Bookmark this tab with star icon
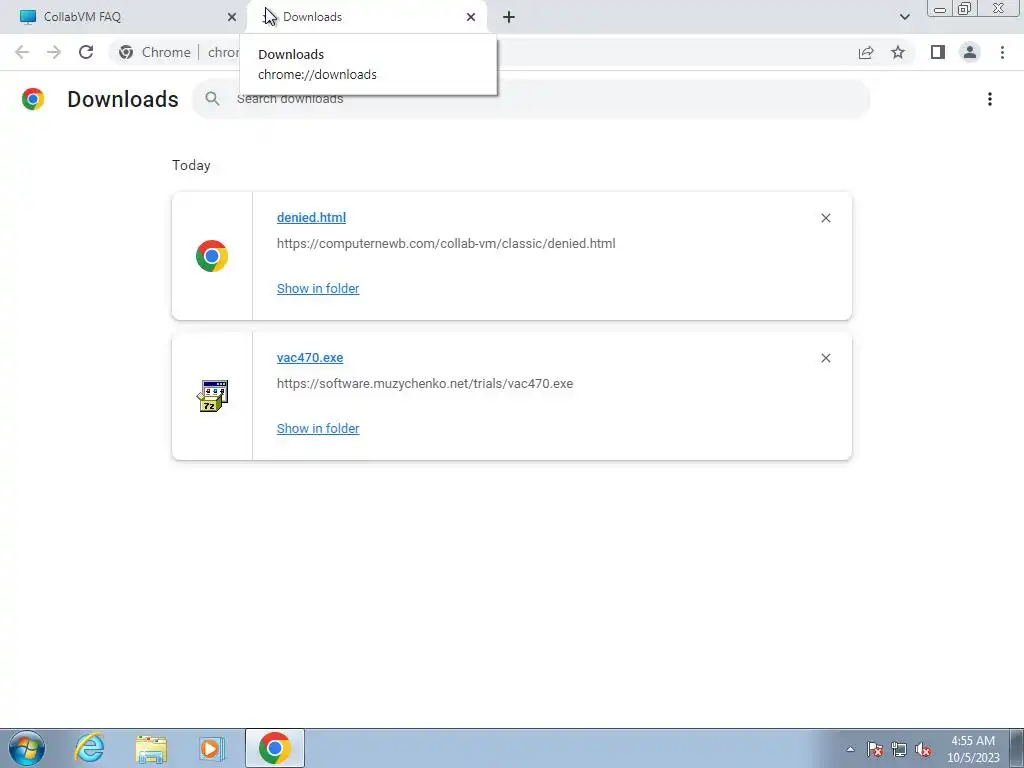Screen dimensions: 1024x768 point(898,52)
